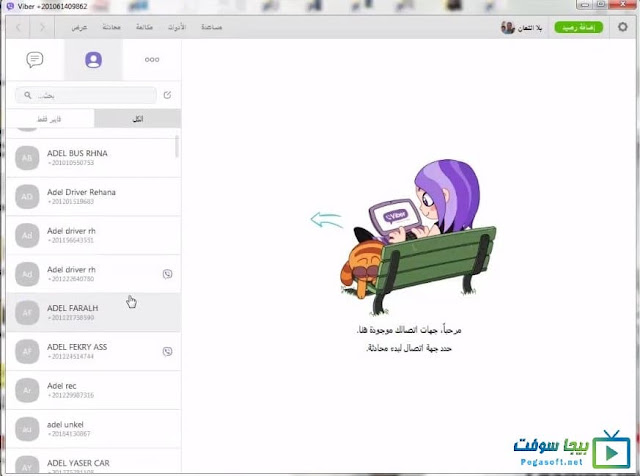640x476 pixels.
Task: Select contact ADEL YASER CAR
Action: coord(93,462)
